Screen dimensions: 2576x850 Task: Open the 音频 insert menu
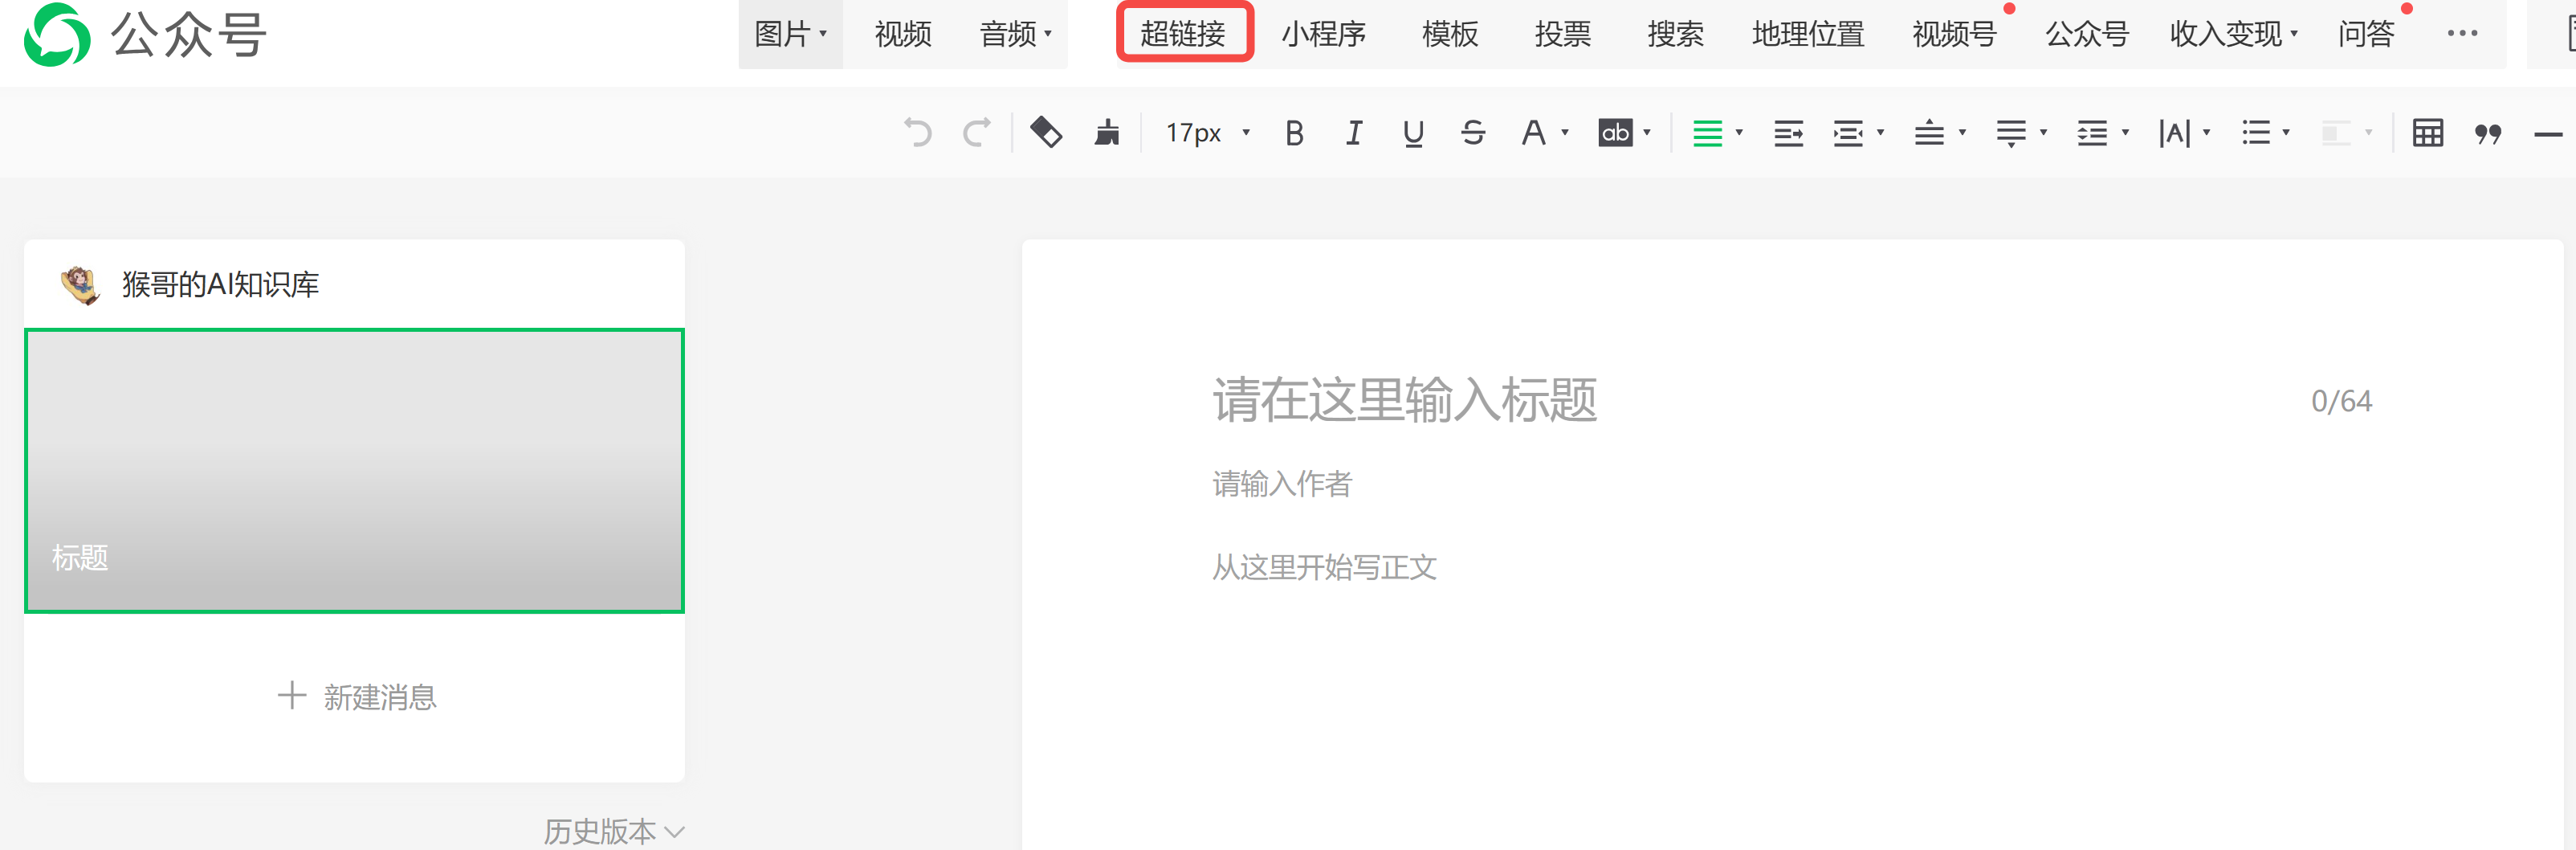(x=1015, y=34)
